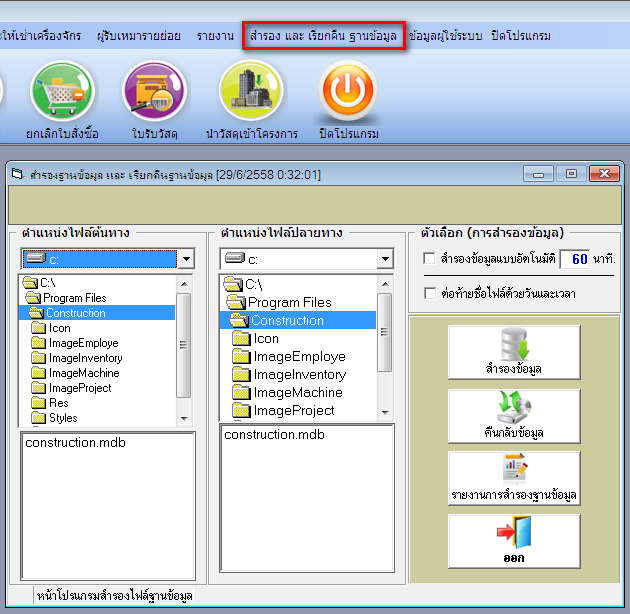Close the backup database window
The width and height of the screenshot is (630, 614).
coord(604,174)
